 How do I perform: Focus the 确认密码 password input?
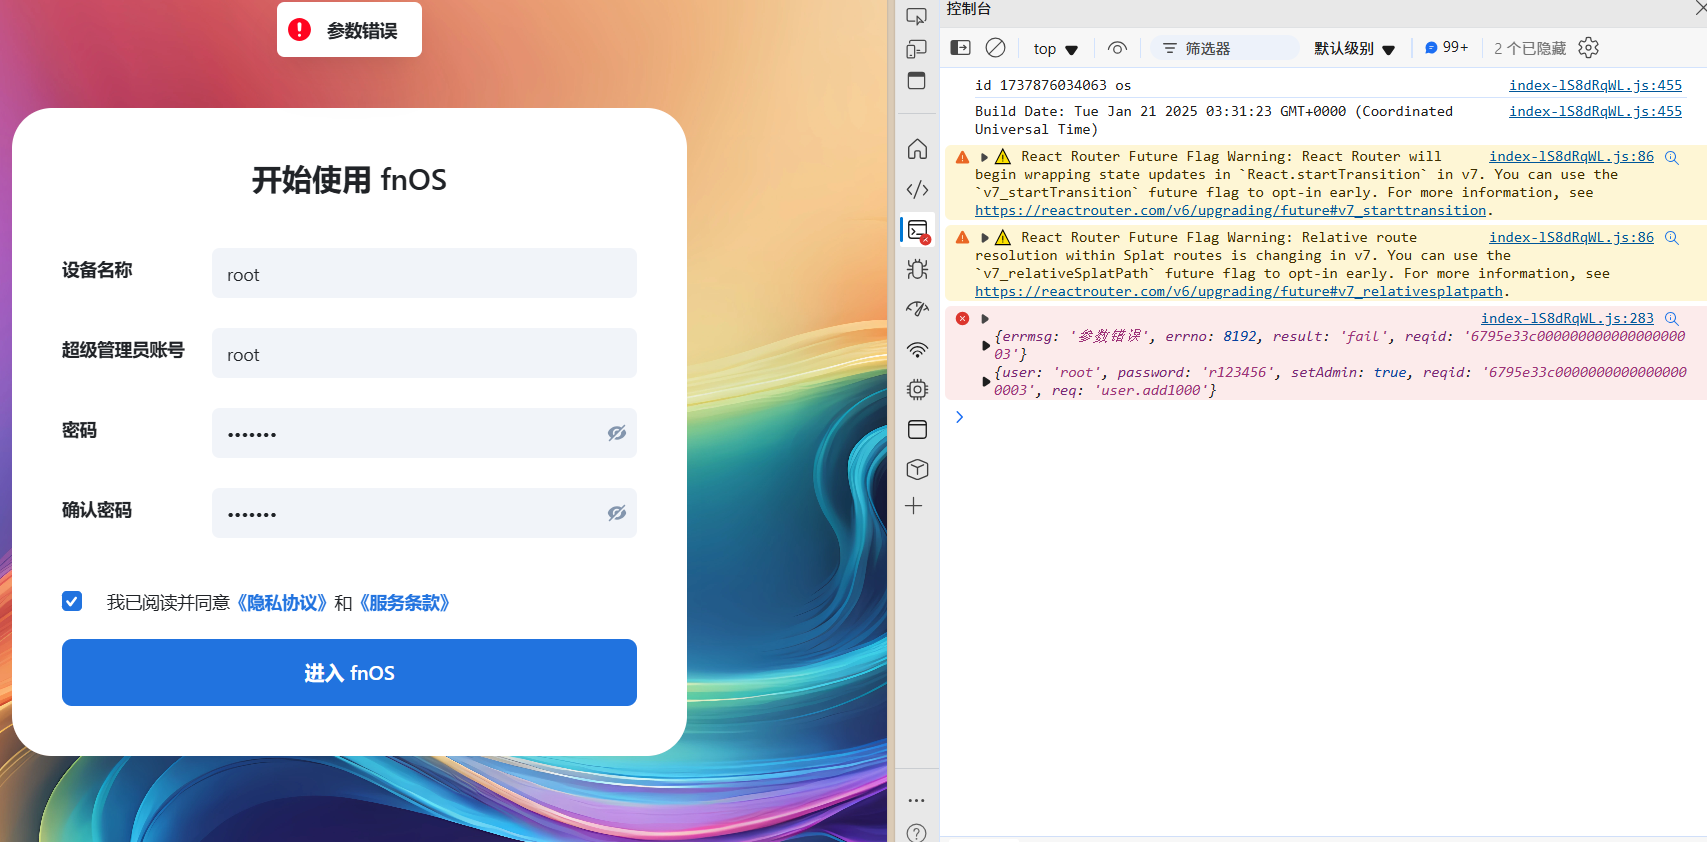(x=424, y=513)
